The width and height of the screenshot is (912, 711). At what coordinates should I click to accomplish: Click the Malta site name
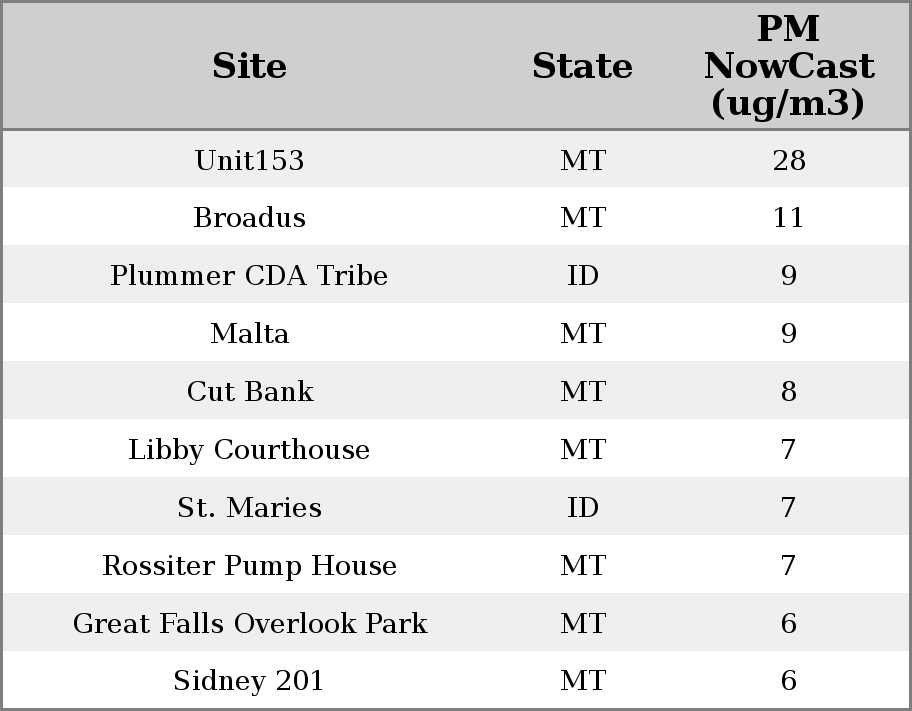[x=249, y=334]
